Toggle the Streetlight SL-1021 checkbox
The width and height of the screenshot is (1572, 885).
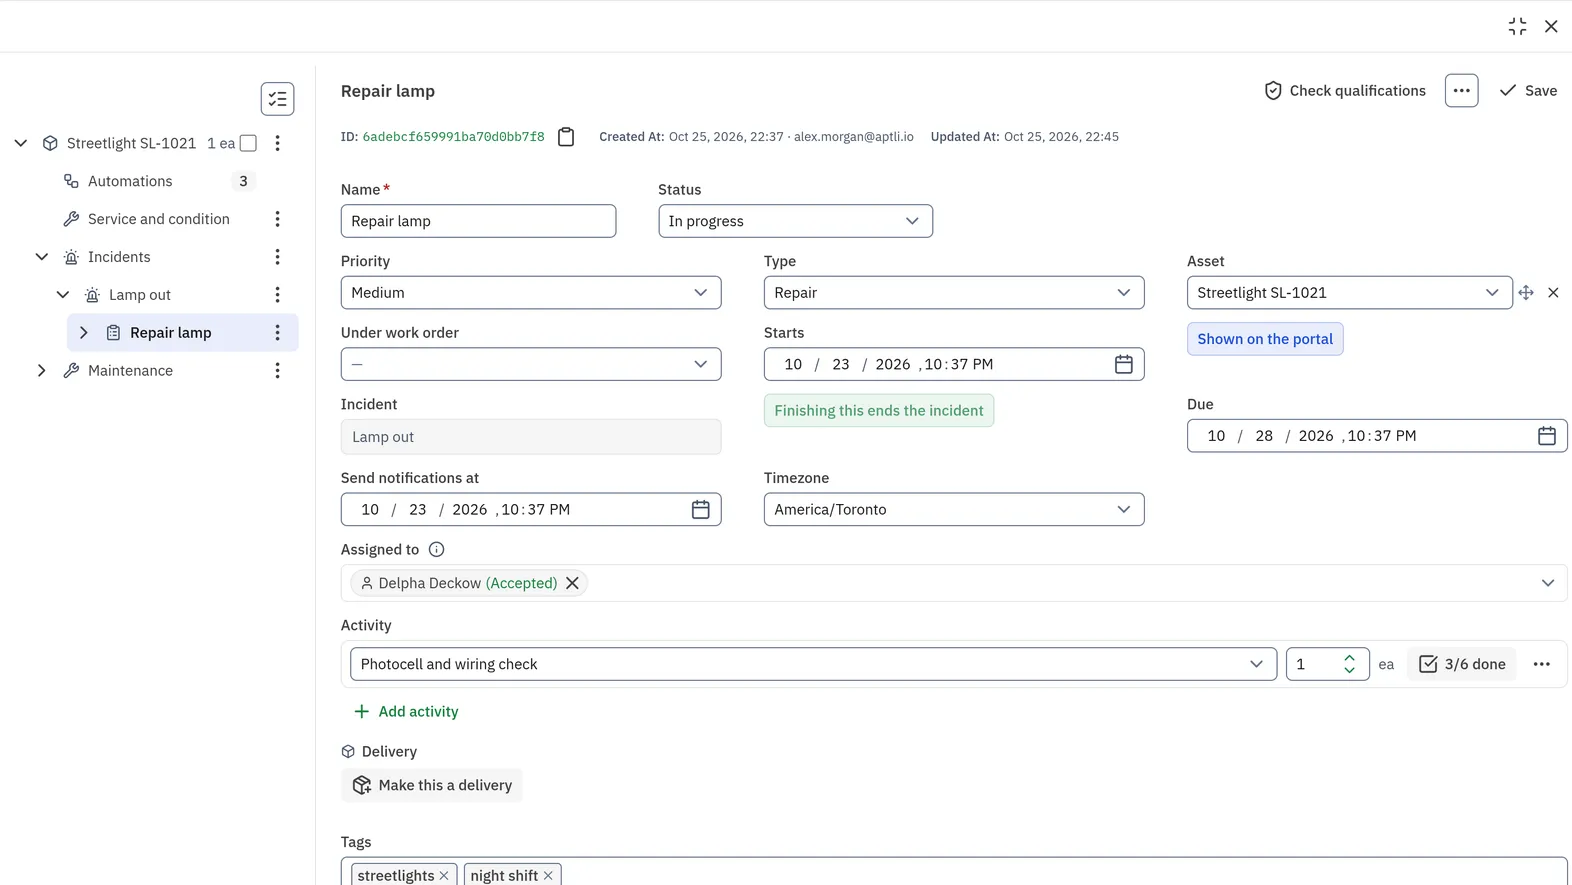[248, 143]
